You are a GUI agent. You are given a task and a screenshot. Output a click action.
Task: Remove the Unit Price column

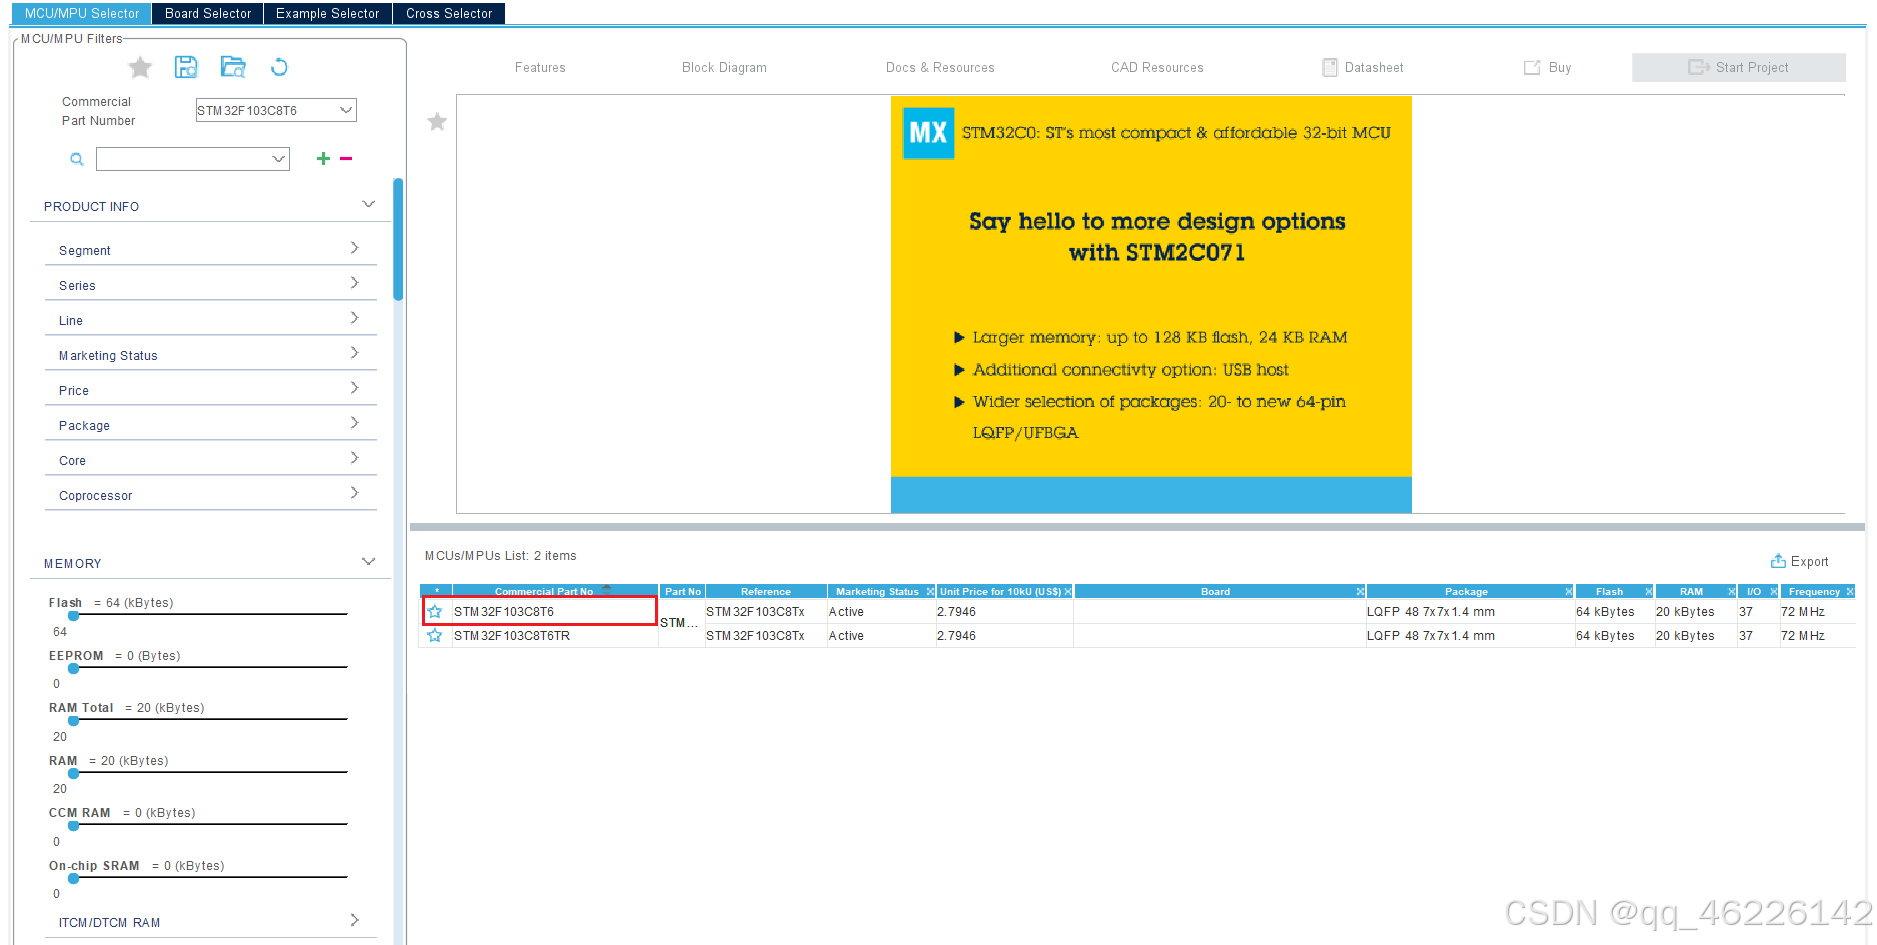[1068, 592]
